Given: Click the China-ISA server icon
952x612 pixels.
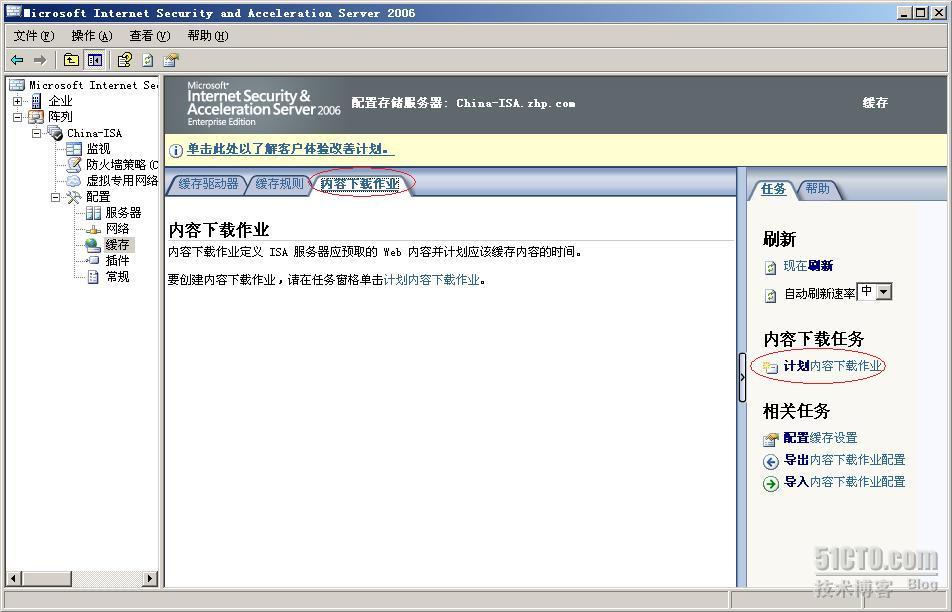Looking at the screenshot, I should [55, 132].
